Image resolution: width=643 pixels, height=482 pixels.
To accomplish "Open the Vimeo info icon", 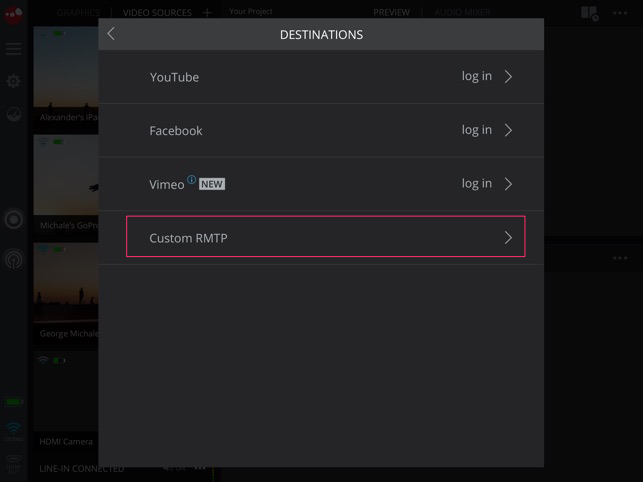I will (x=192, y=179).
